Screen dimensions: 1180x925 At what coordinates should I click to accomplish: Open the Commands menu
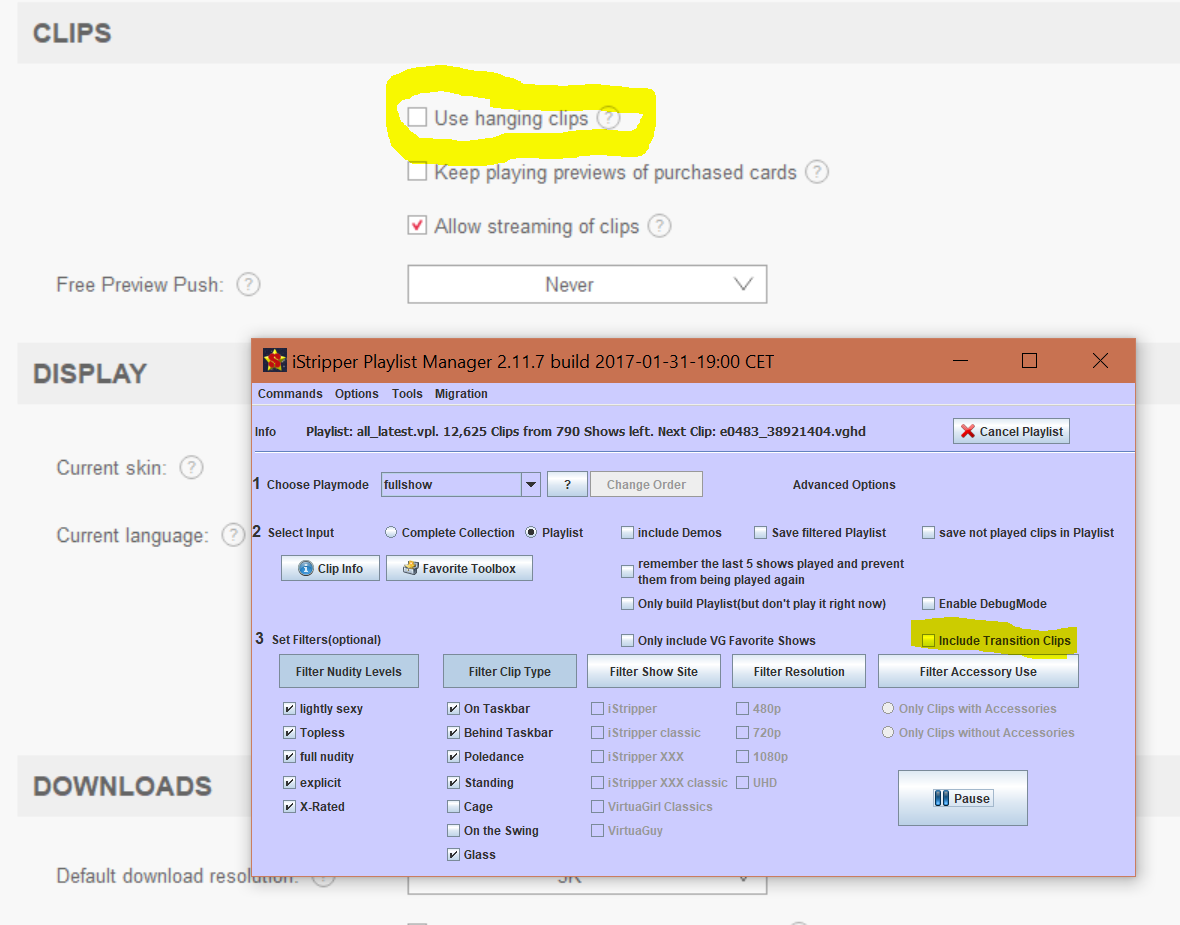click(290, 394)
